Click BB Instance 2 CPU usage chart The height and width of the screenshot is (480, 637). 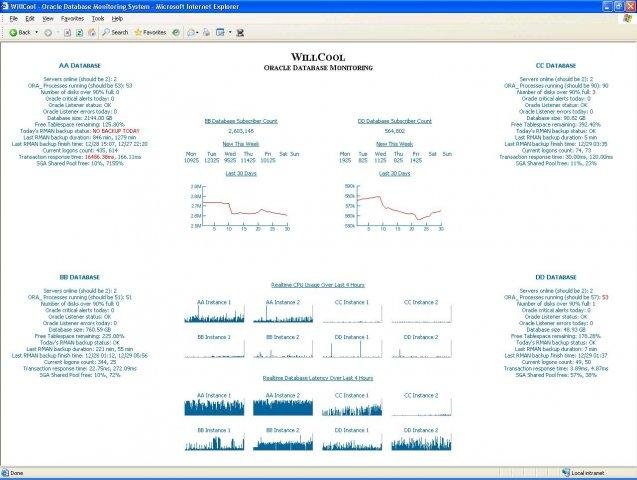click(283, 349)
